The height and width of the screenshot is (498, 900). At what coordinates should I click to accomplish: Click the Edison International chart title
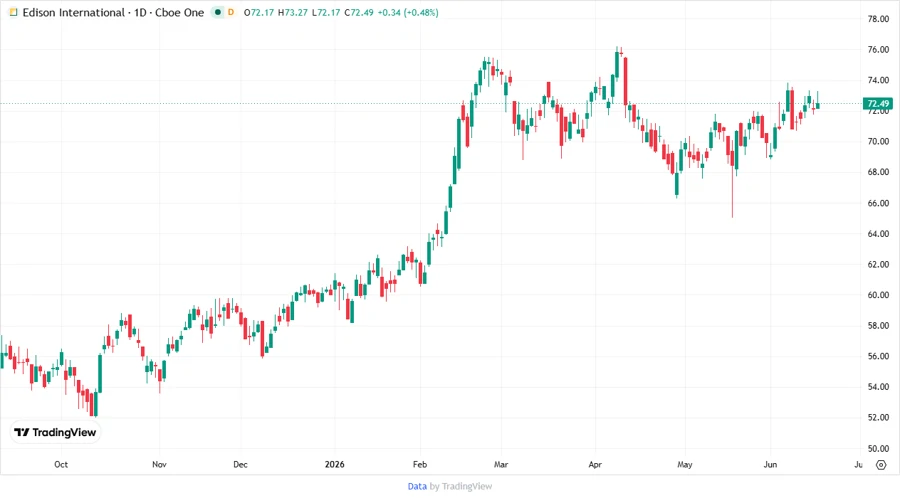coord(113,13)
